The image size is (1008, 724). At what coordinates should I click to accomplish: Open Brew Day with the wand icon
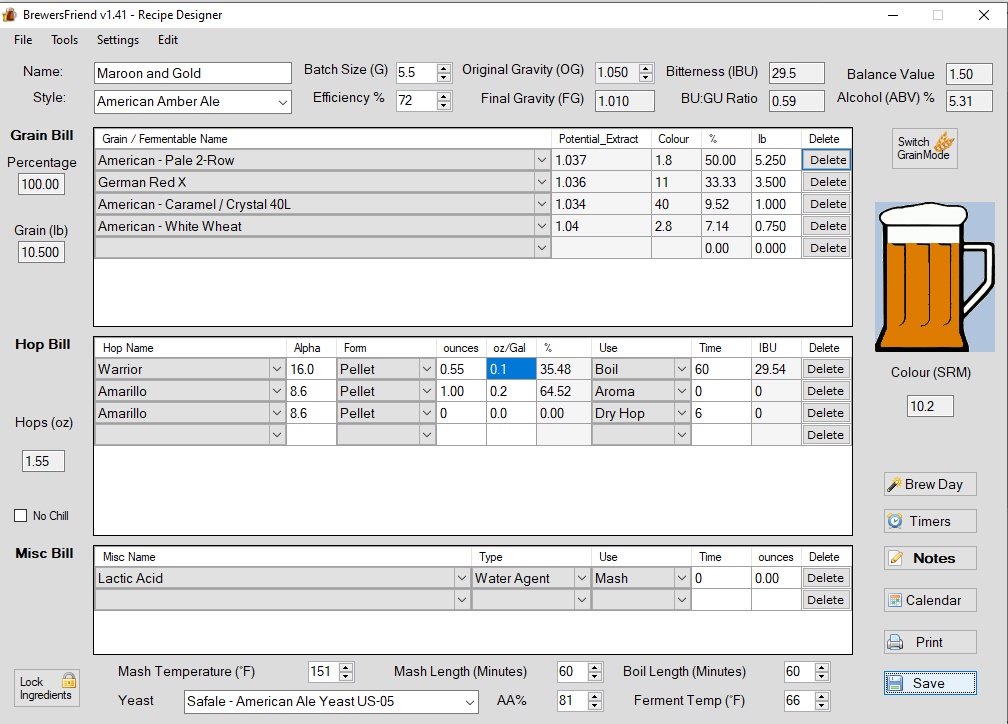pyautogui.click(x=929, y=484)
